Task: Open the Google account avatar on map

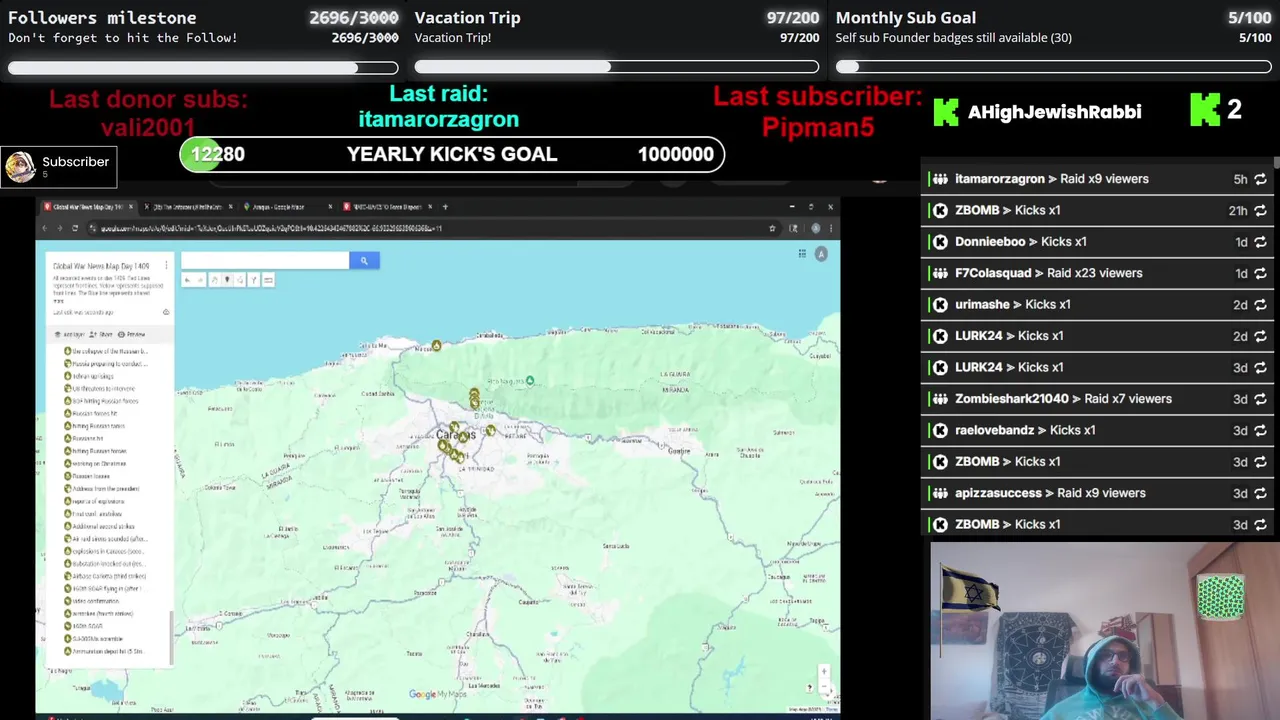Action: click(821, 254)
